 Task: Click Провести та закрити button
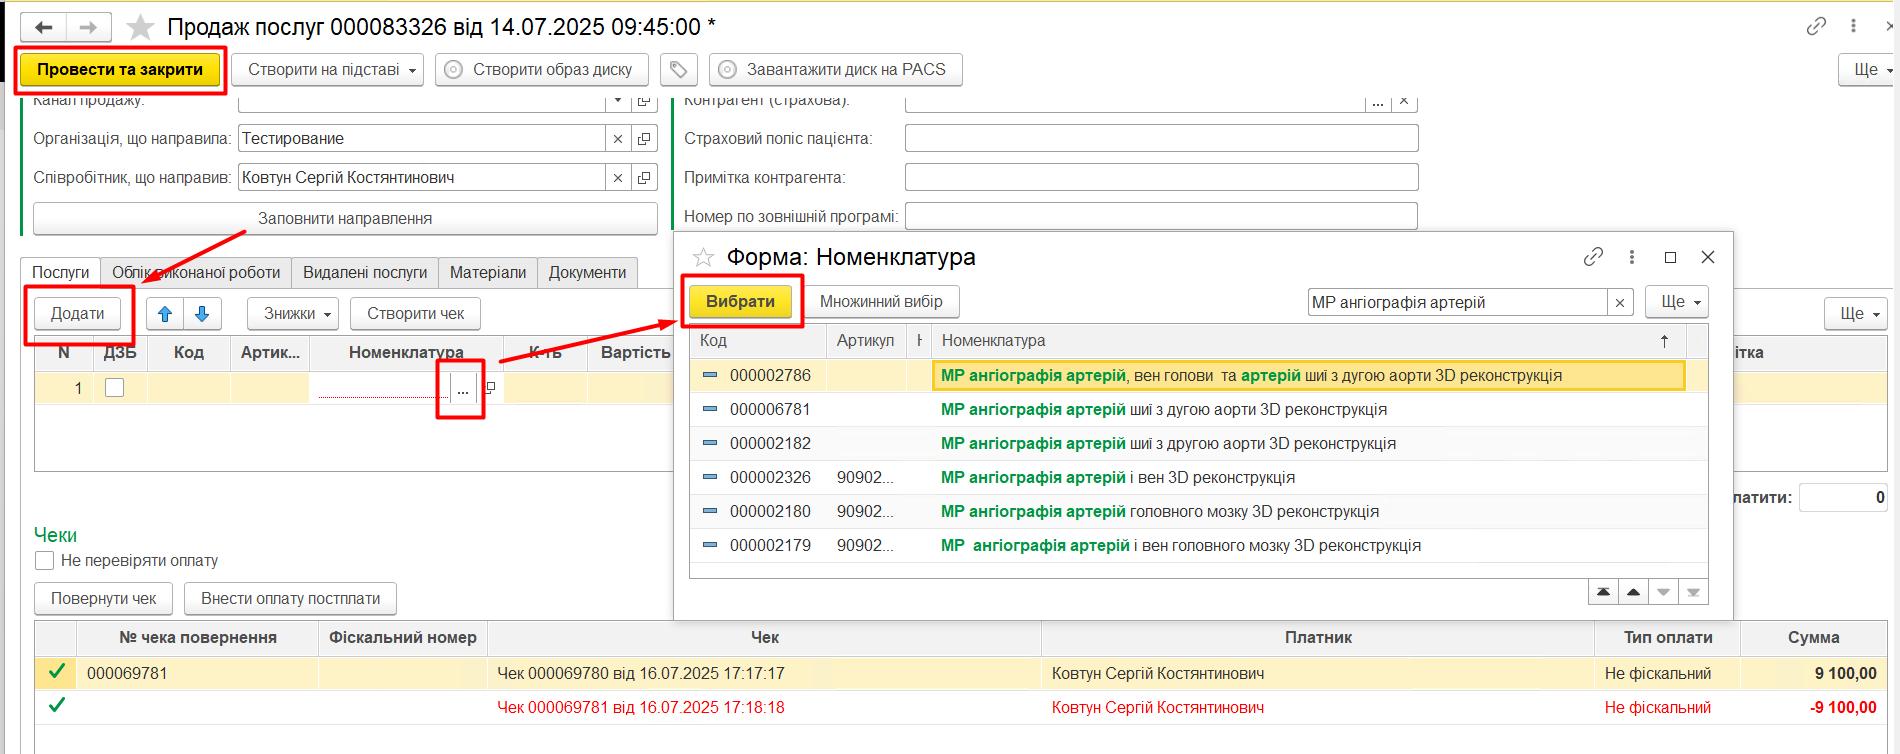(x=120, y=70)
